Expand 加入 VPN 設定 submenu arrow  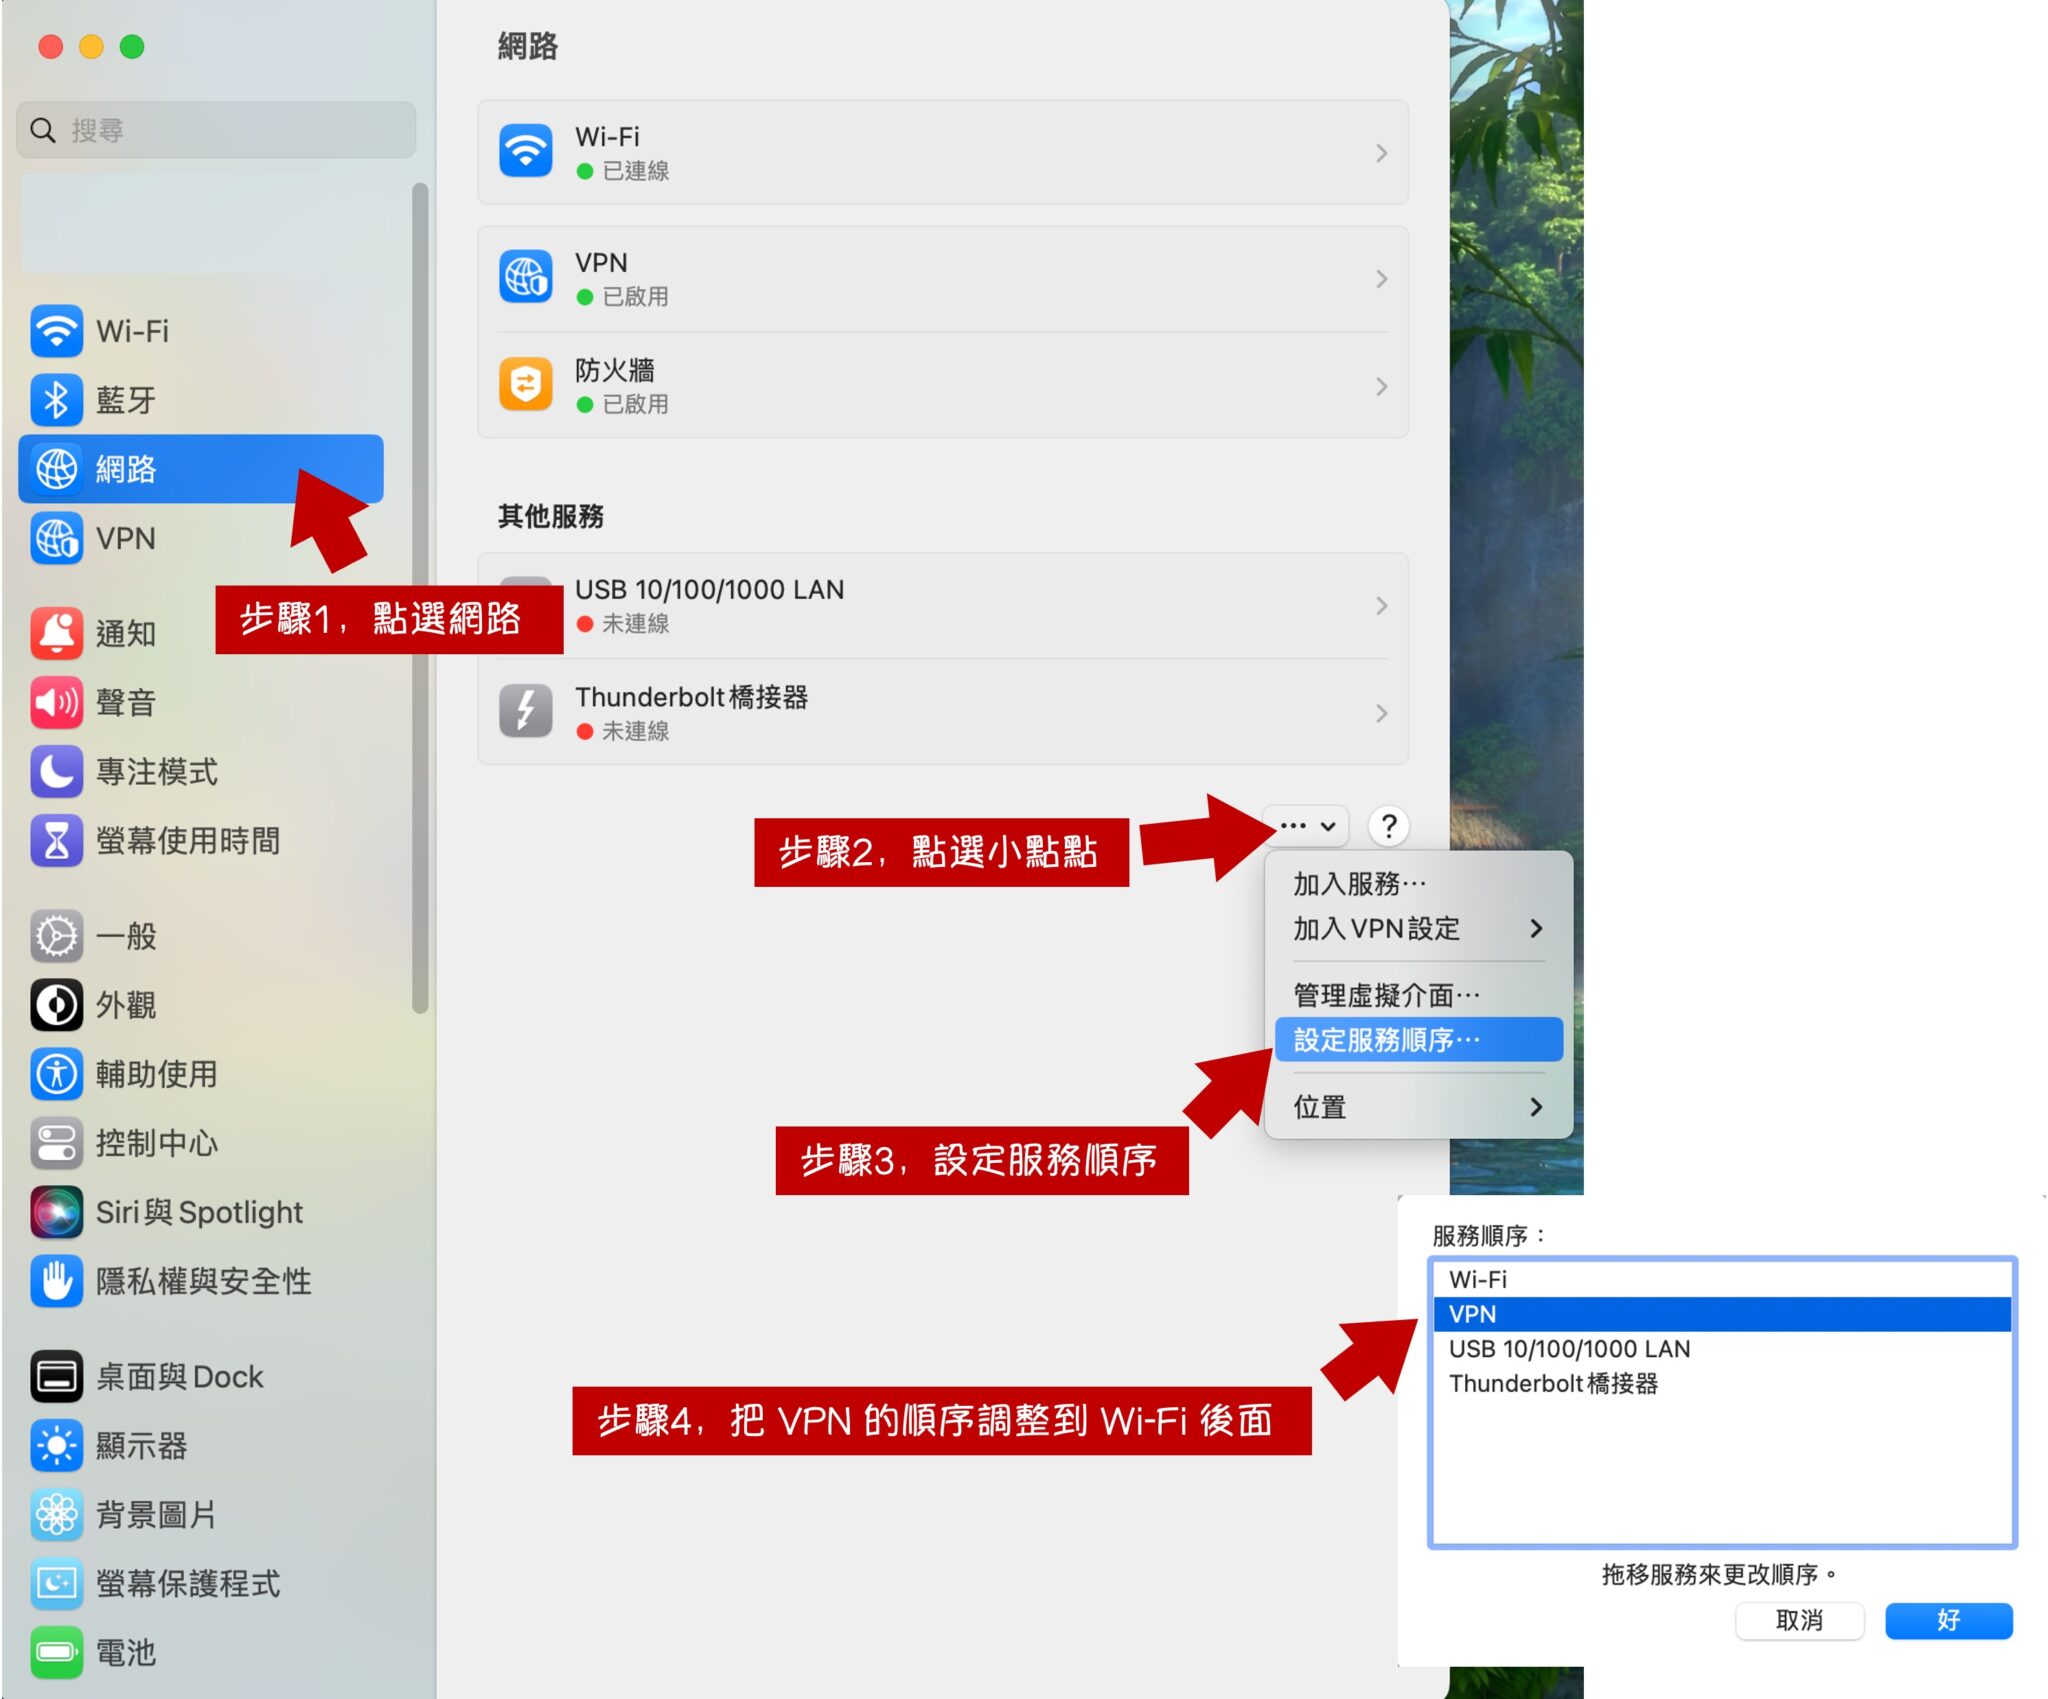(x=1537, y=929)
